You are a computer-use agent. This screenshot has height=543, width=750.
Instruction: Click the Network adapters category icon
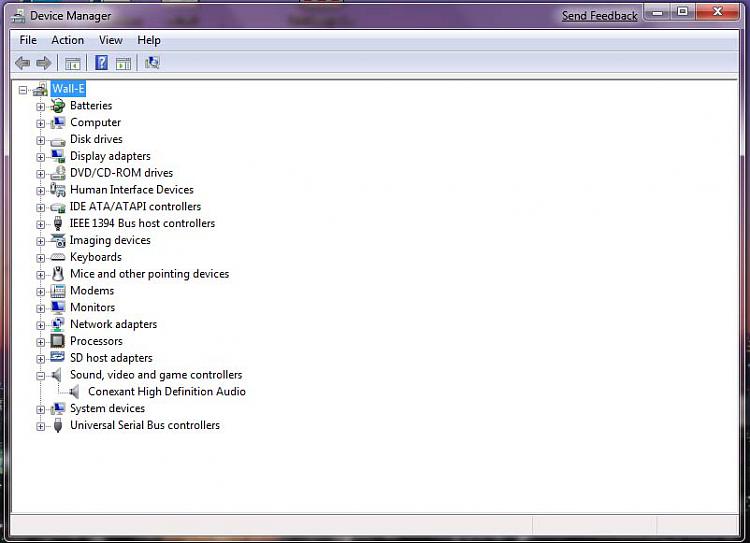coord(58,324)
